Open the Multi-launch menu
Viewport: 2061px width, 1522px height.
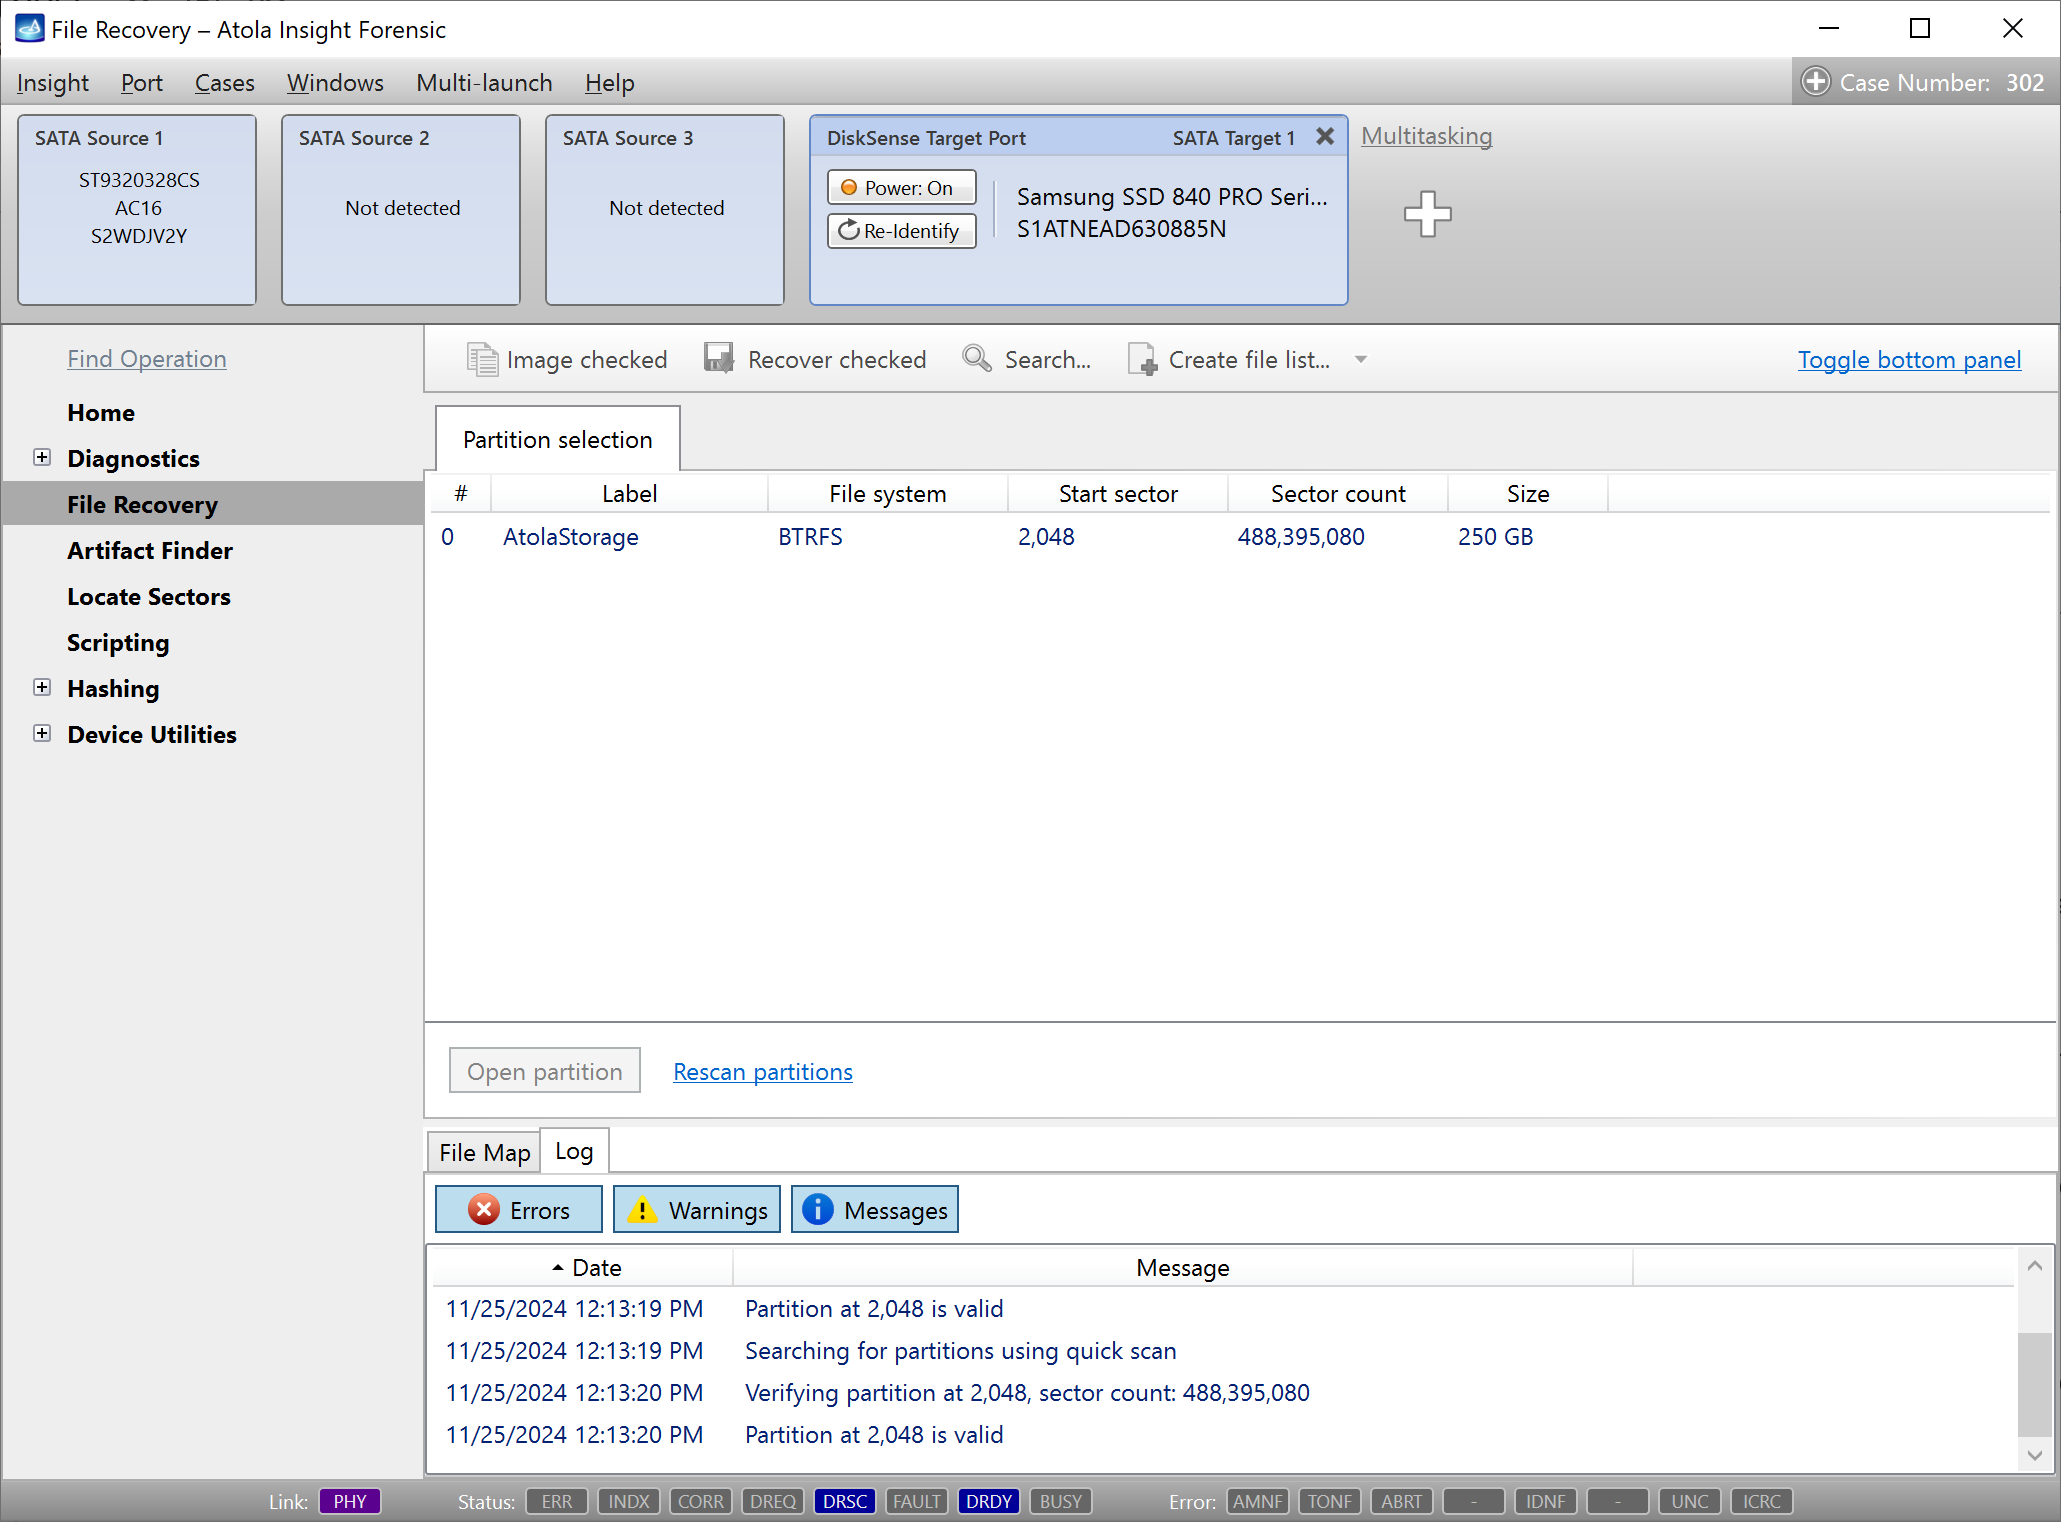(483, 82)
